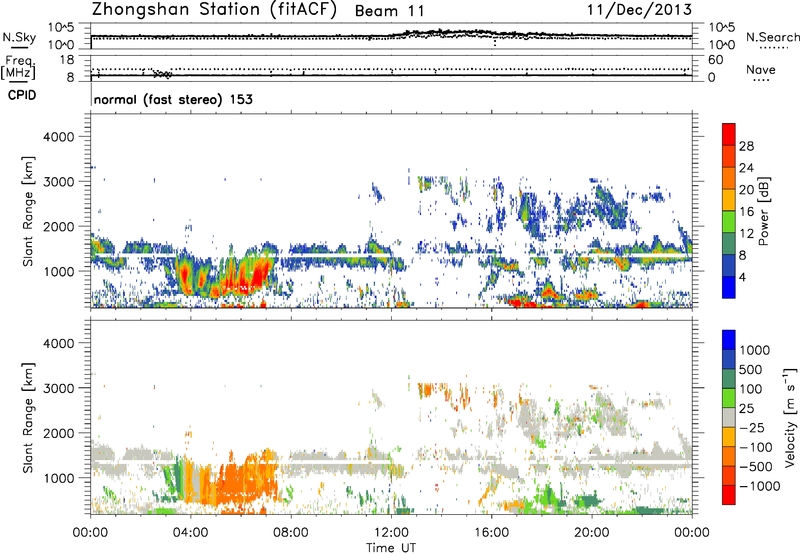Click 'normal (fast stereo) 153' text
This screenshot has height=554, width=800.
pos(173,99)
